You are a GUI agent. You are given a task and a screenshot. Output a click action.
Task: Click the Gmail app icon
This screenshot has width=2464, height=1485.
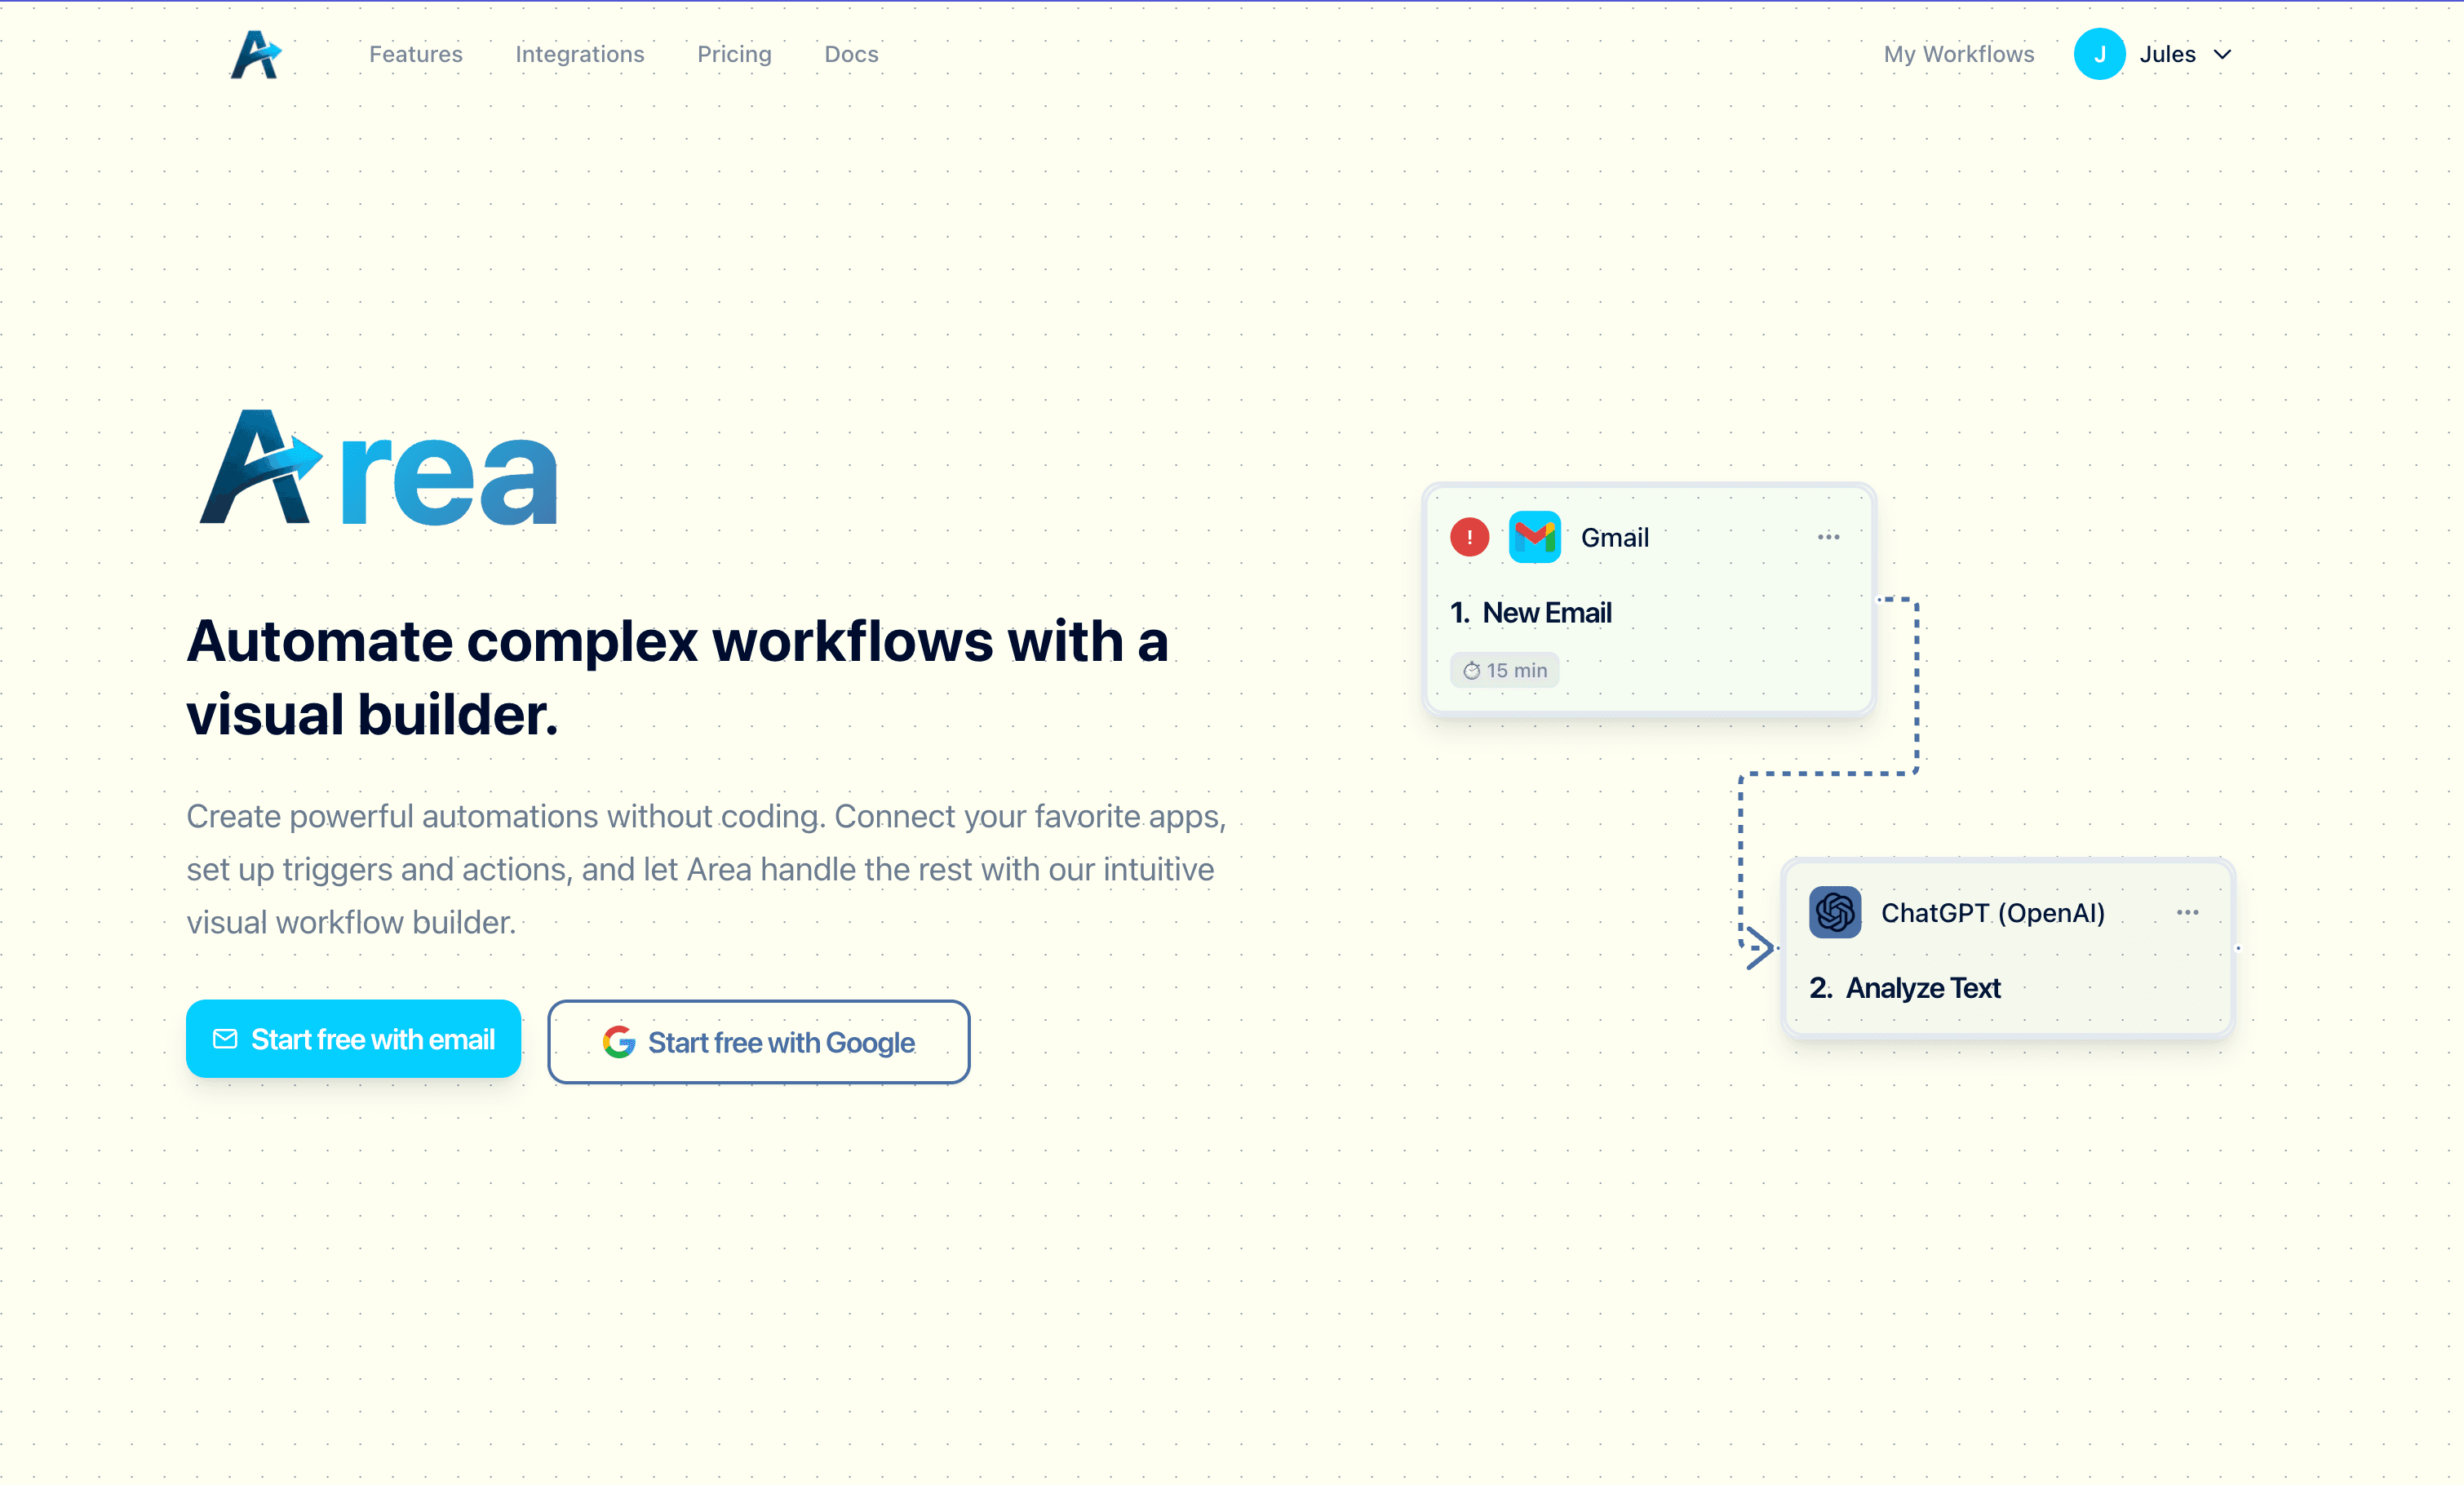pyautogui.click(x=1534, y=537)
